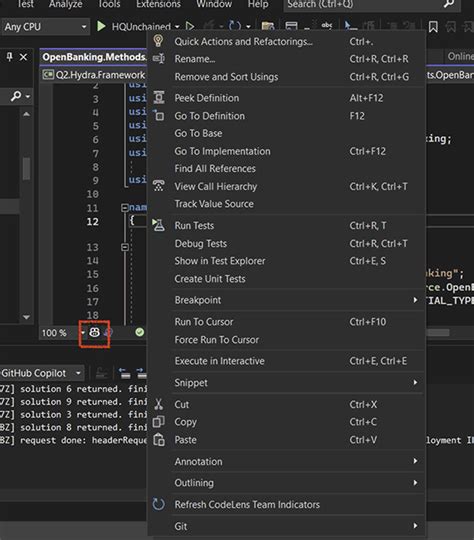
Task: Click the GitHub Copilot status icon
Action: [94, 332]
